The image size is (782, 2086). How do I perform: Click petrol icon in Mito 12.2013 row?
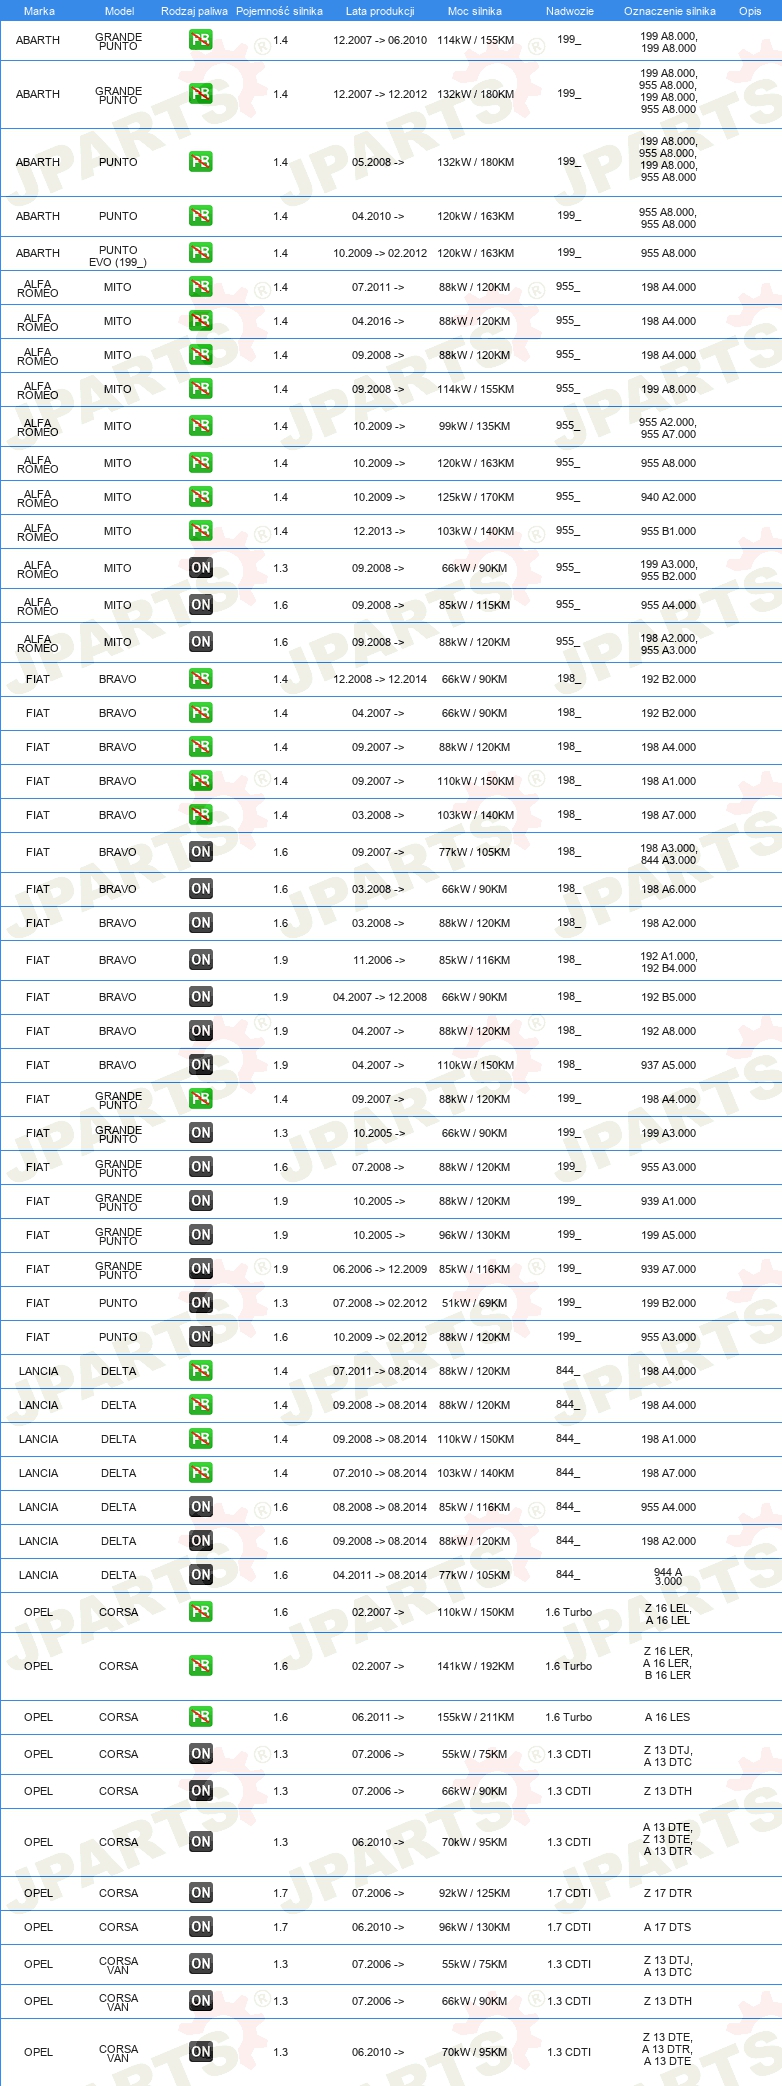click(x=201, y=531)
